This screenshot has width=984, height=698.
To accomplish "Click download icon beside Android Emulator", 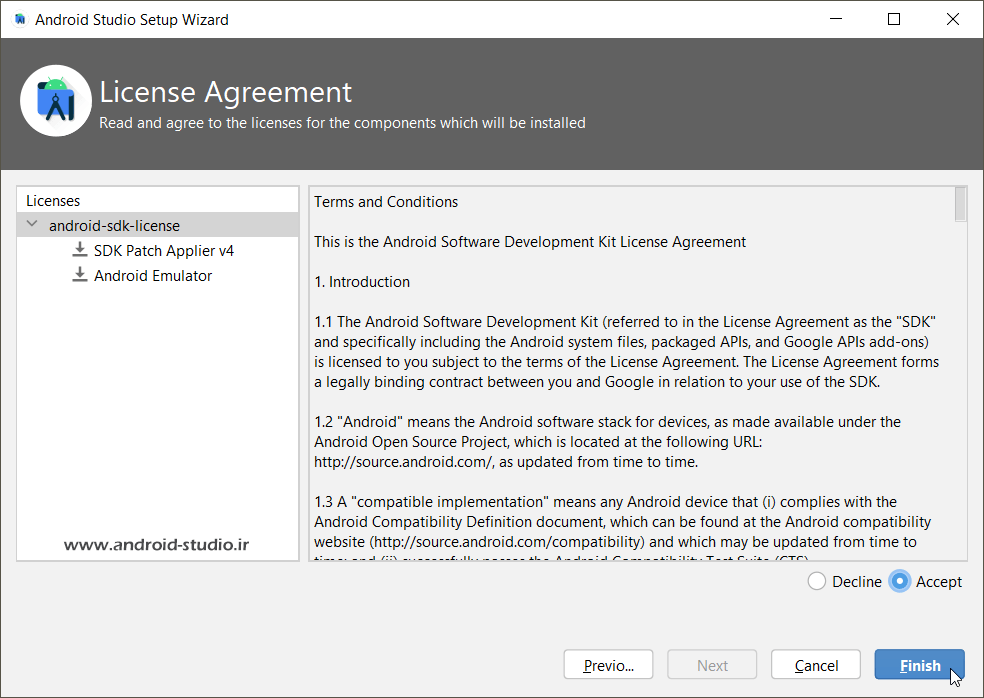I will pos(79,275).
